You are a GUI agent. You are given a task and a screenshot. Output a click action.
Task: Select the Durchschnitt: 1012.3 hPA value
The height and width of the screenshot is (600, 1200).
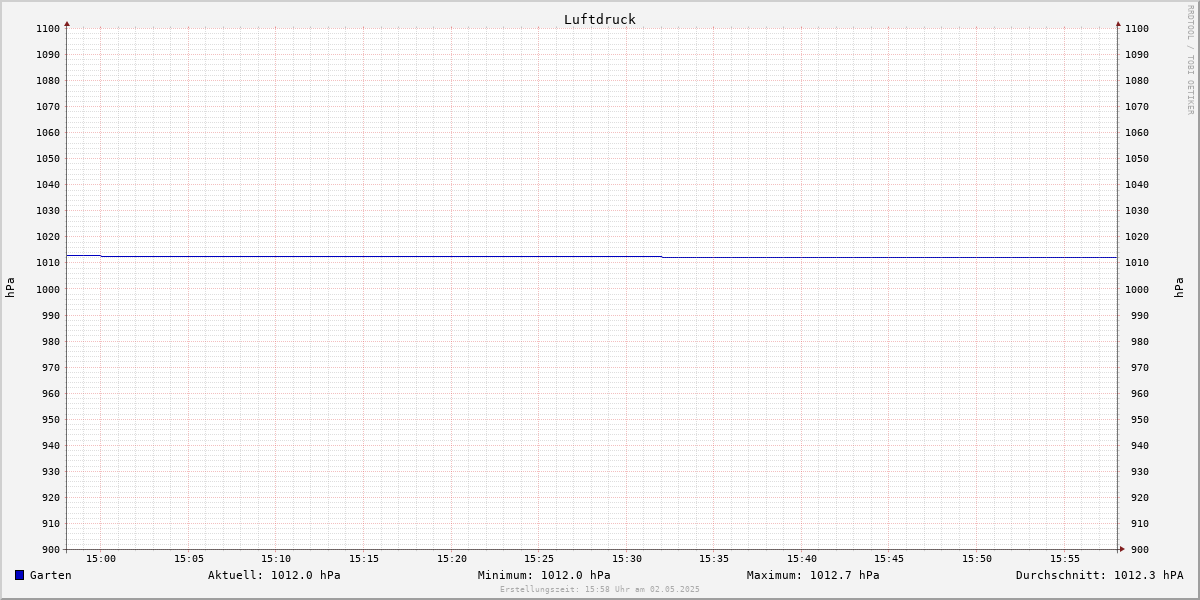tap(1099, 575)
